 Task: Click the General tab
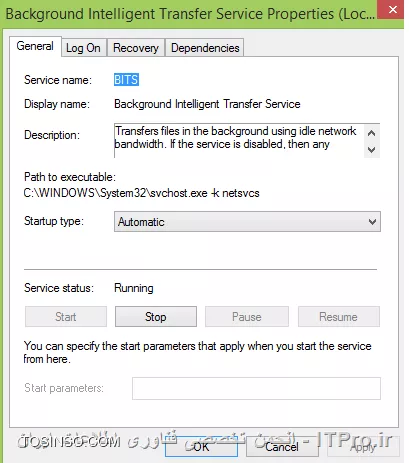point(35,46)
